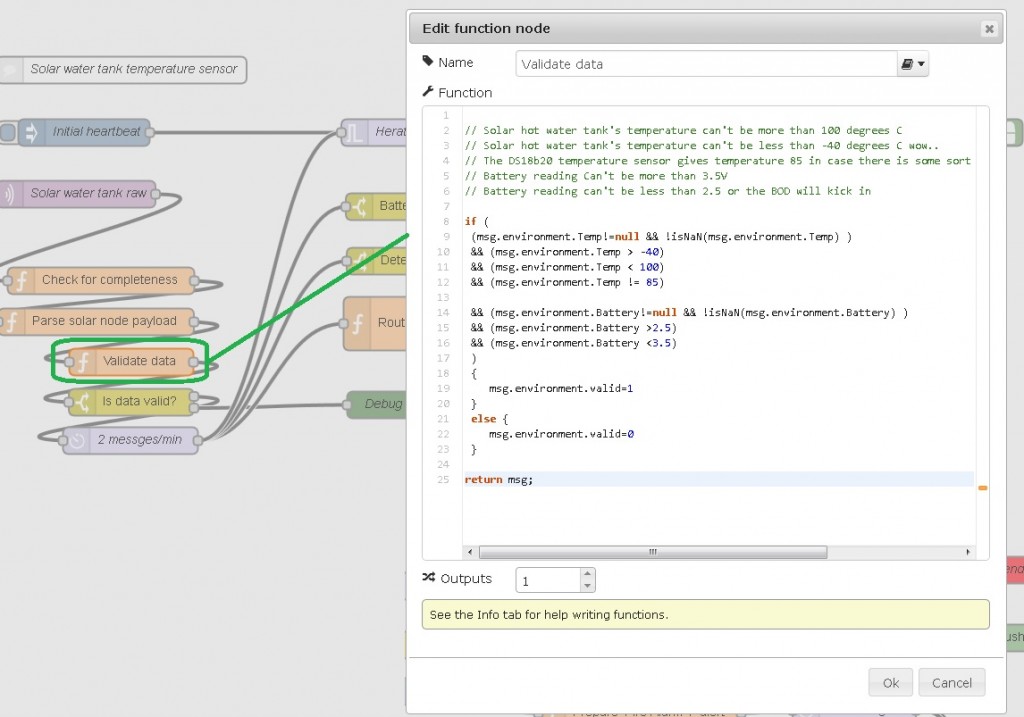Open the library dropdown beside Name field
This screenshot has height=717, width=1024.
[x=912, y=64]
